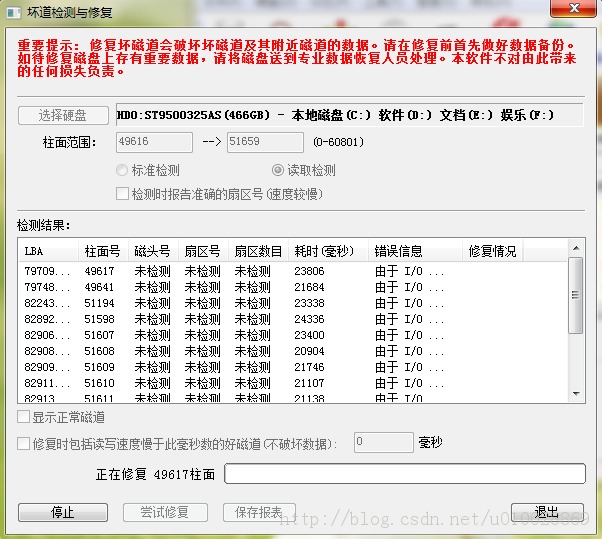Click the 修复情况 column header
Viewport: 602px width, 539px height.
tap(493, 251)
